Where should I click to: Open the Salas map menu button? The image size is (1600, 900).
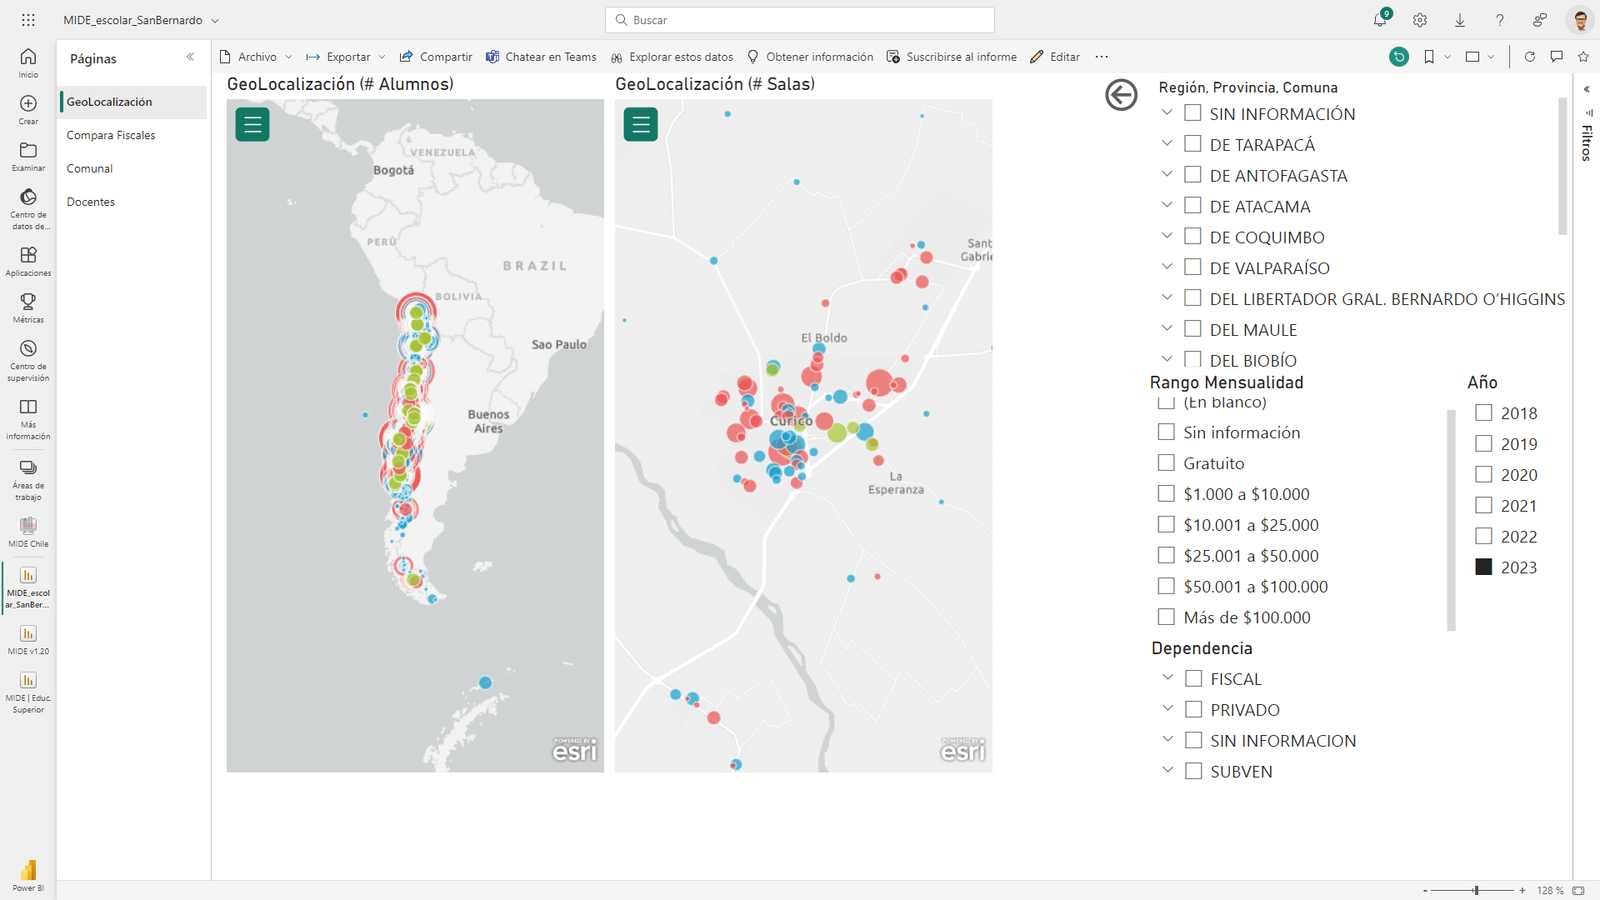(x=641, y=125)
